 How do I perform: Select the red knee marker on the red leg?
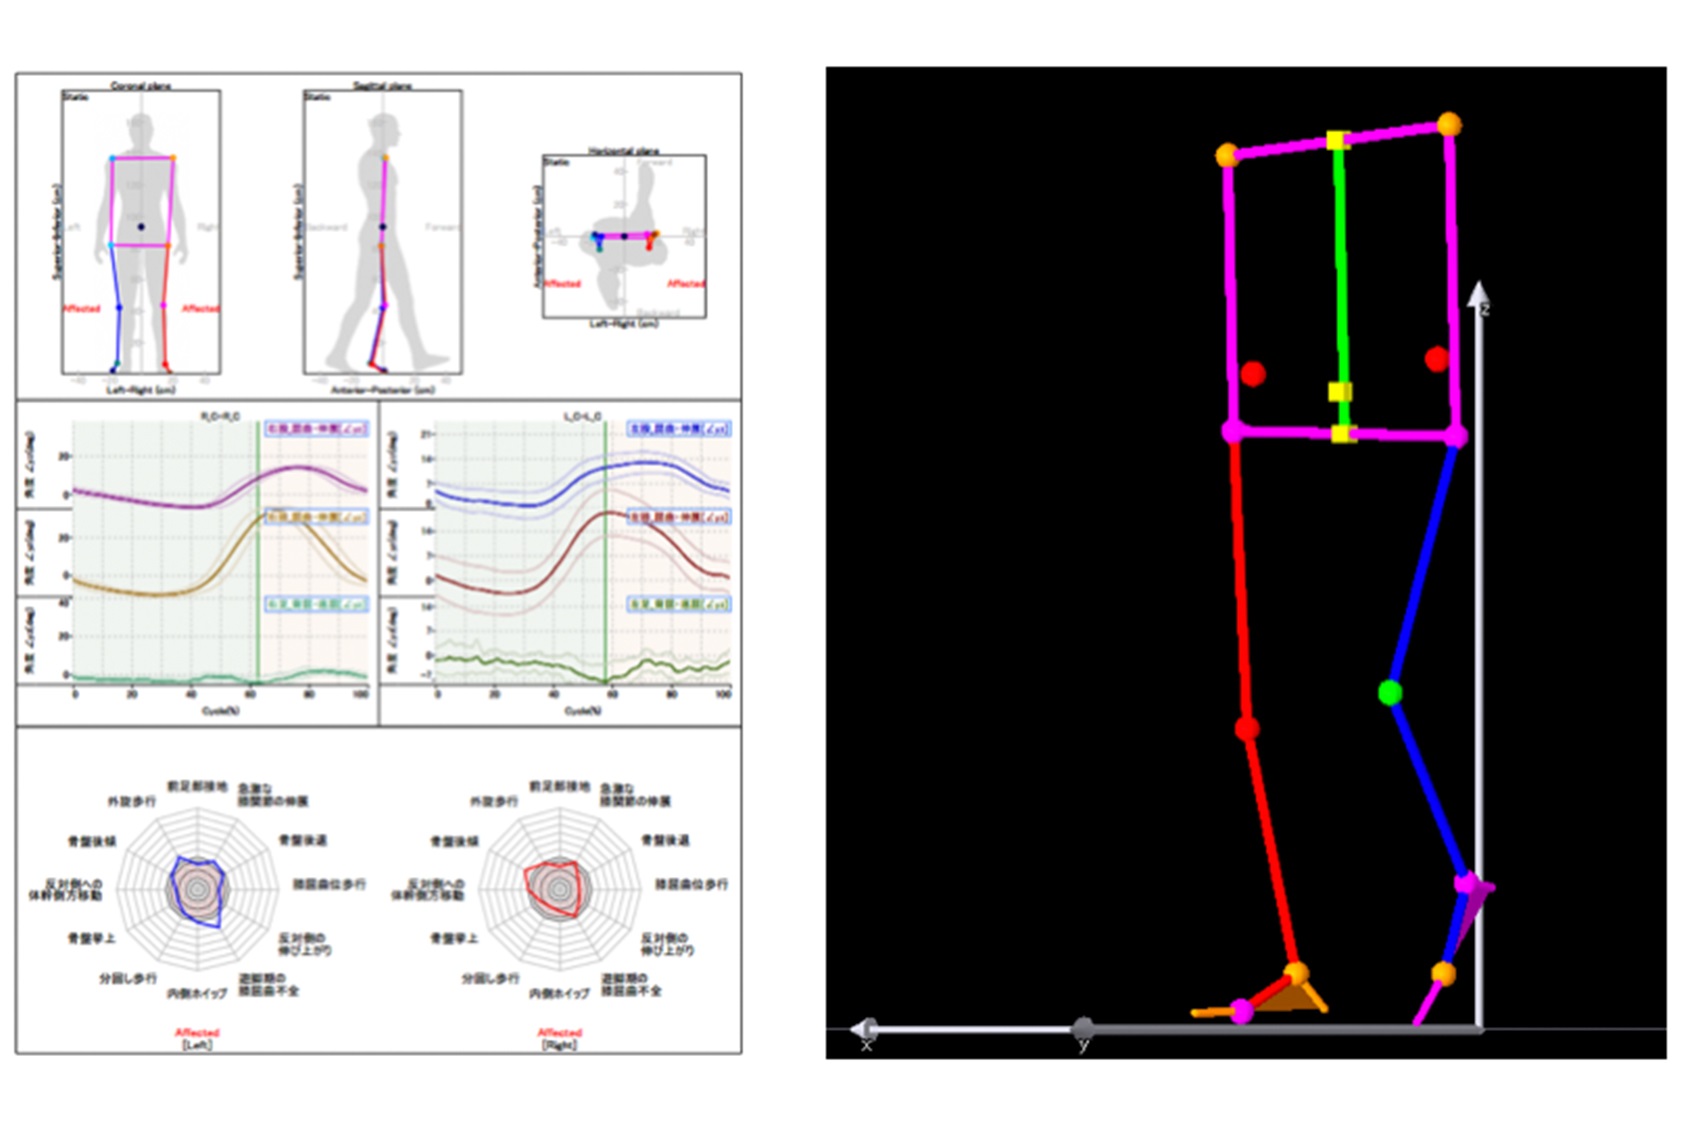coord(1246,729)
